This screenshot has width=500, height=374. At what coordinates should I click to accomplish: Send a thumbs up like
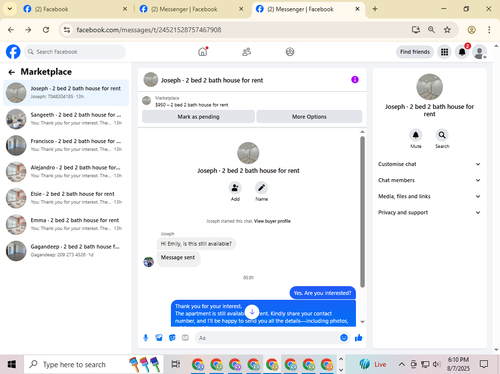tap(359, 338)
